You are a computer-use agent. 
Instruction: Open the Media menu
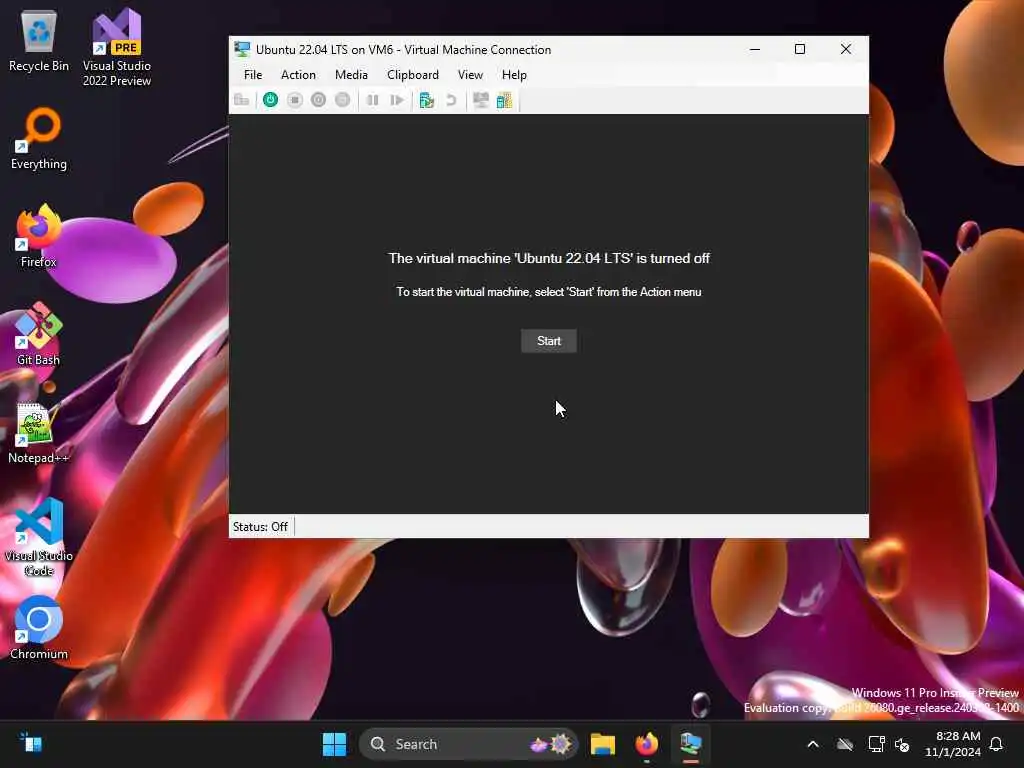point(351,74)
